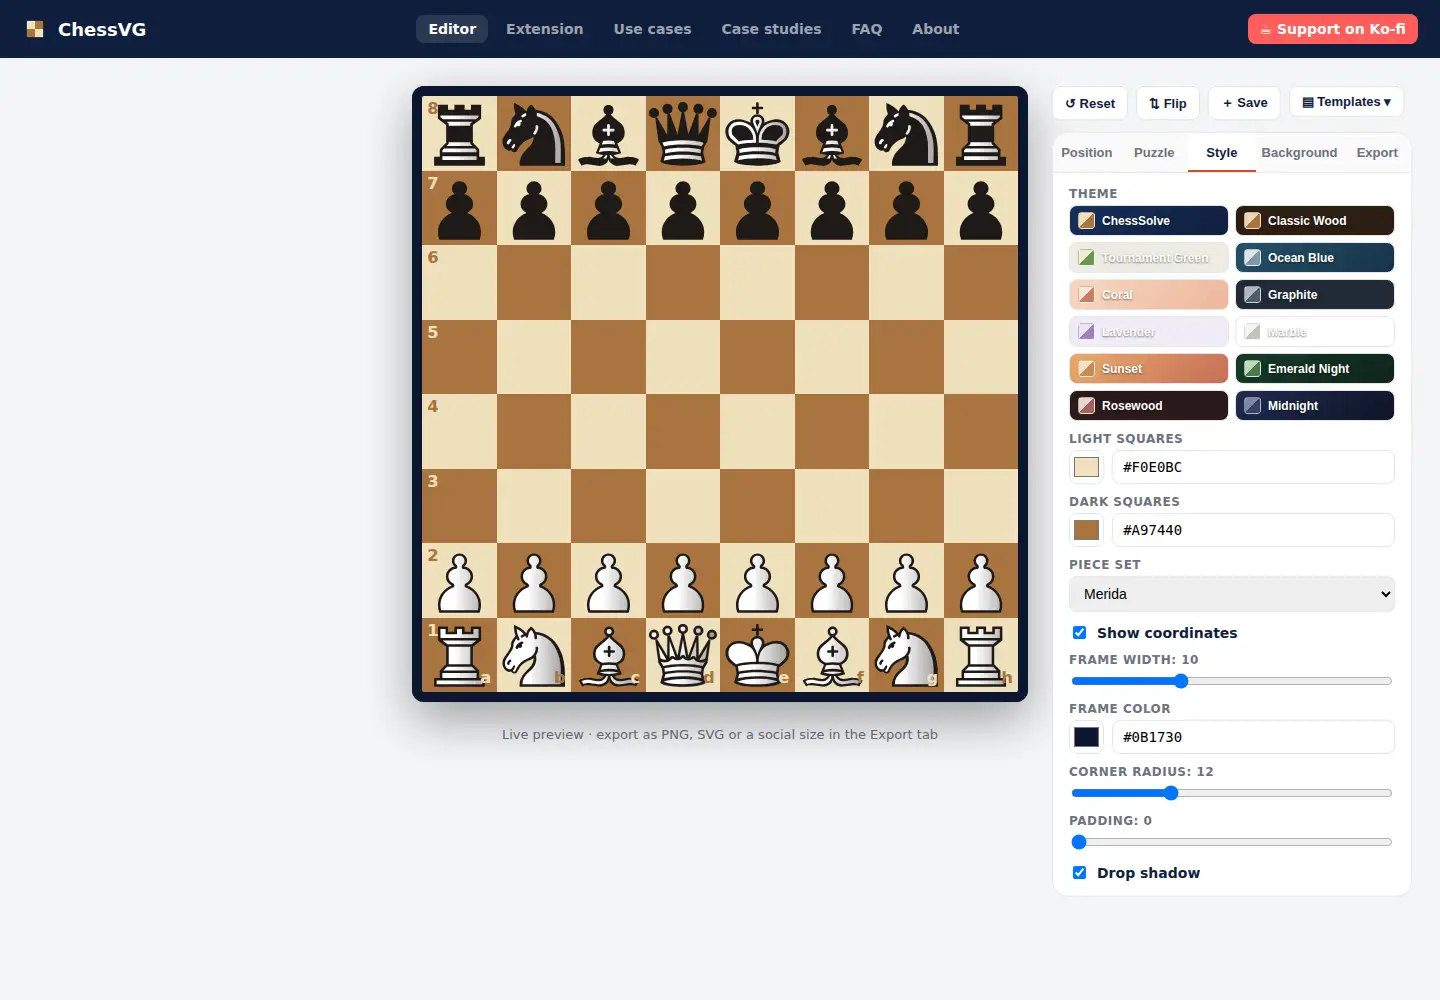
Task: Edit the frame color hex field
Action: click(x=1253, y=737)
